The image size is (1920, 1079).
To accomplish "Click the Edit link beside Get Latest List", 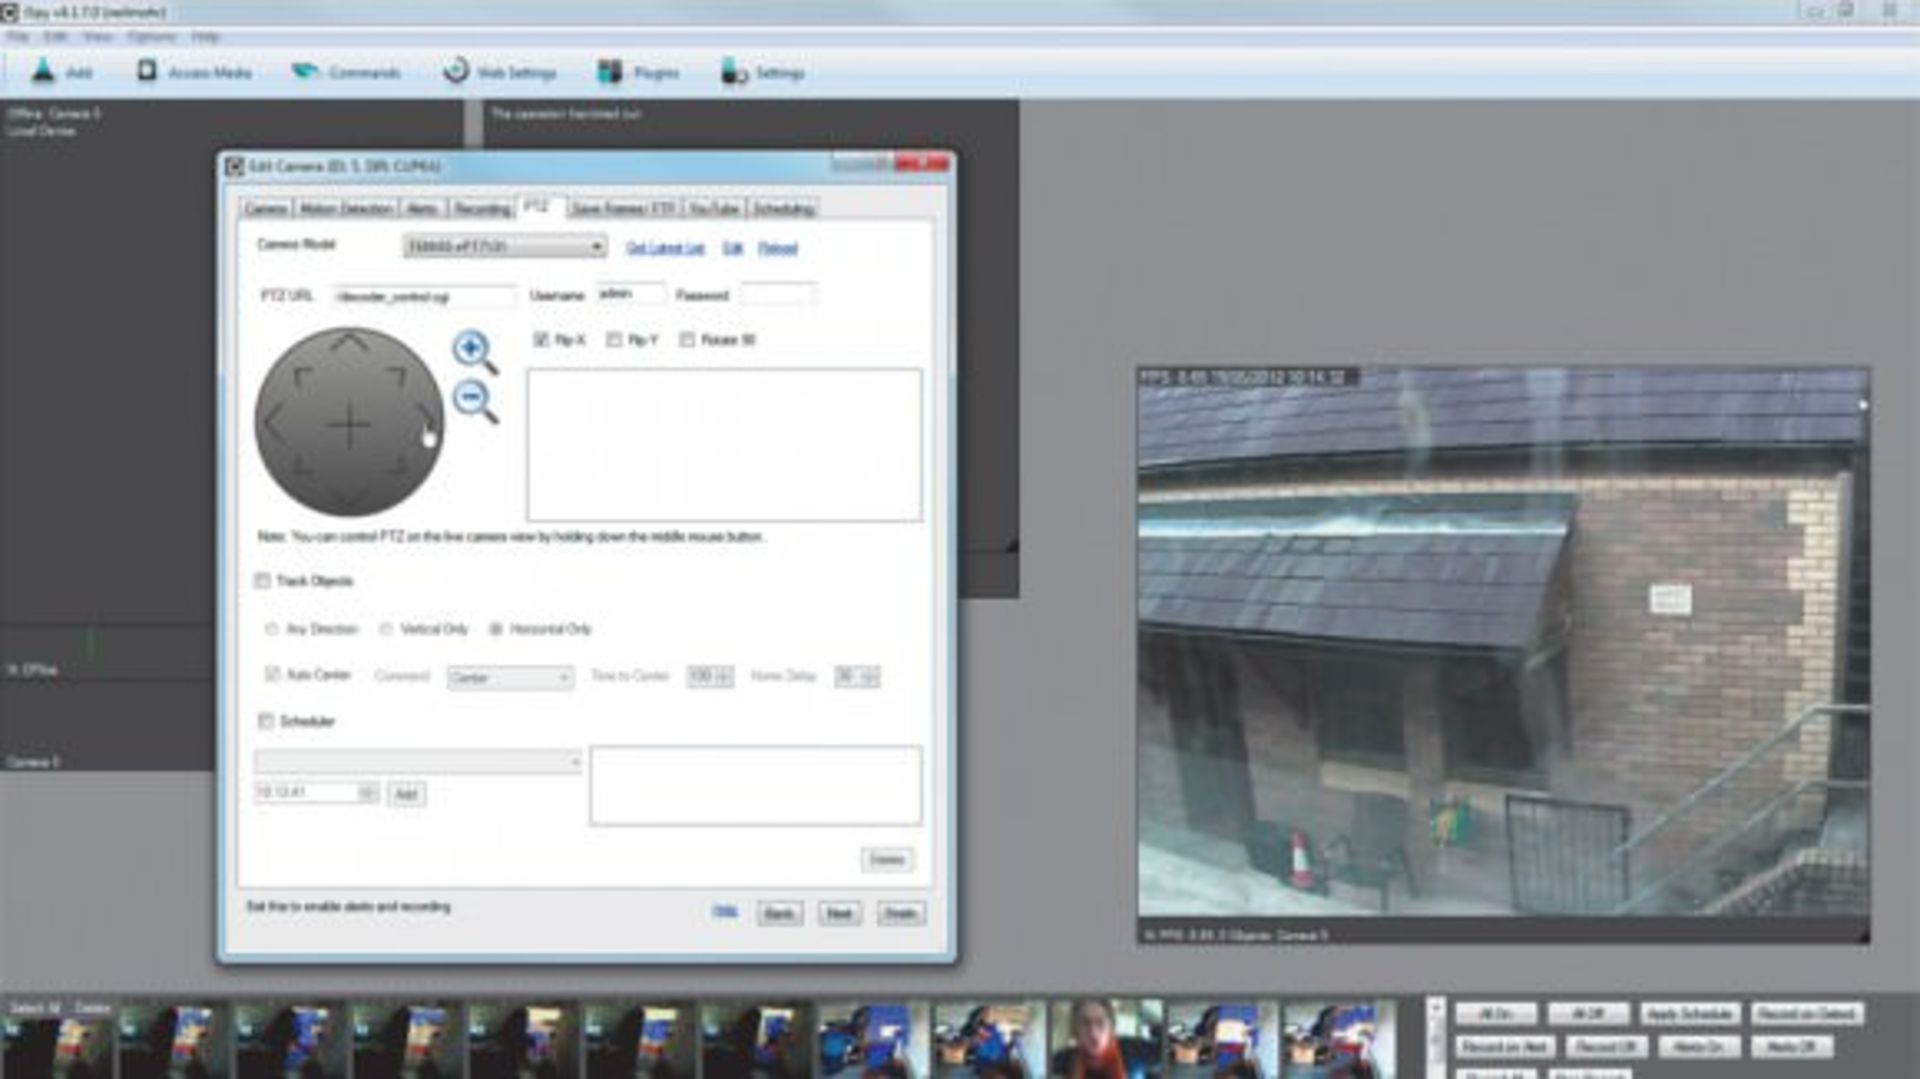I will (x=733, y=248).
